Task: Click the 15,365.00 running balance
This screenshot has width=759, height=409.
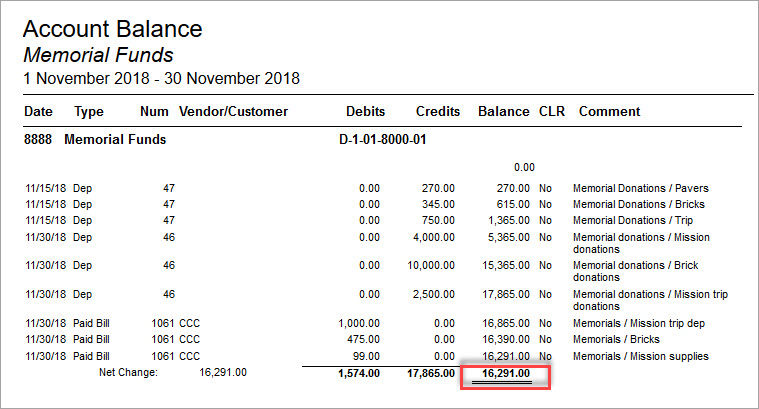Action: click(506, 265)
